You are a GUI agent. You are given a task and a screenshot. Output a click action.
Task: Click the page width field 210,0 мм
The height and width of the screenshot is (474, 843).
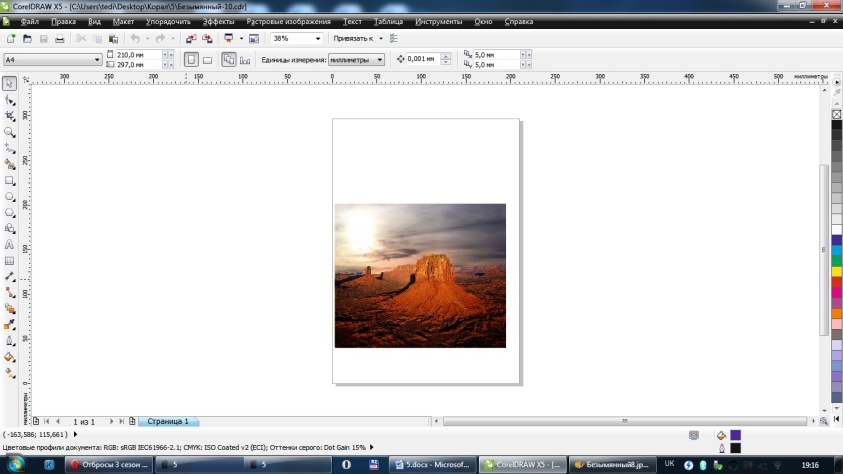click(139, 55)
